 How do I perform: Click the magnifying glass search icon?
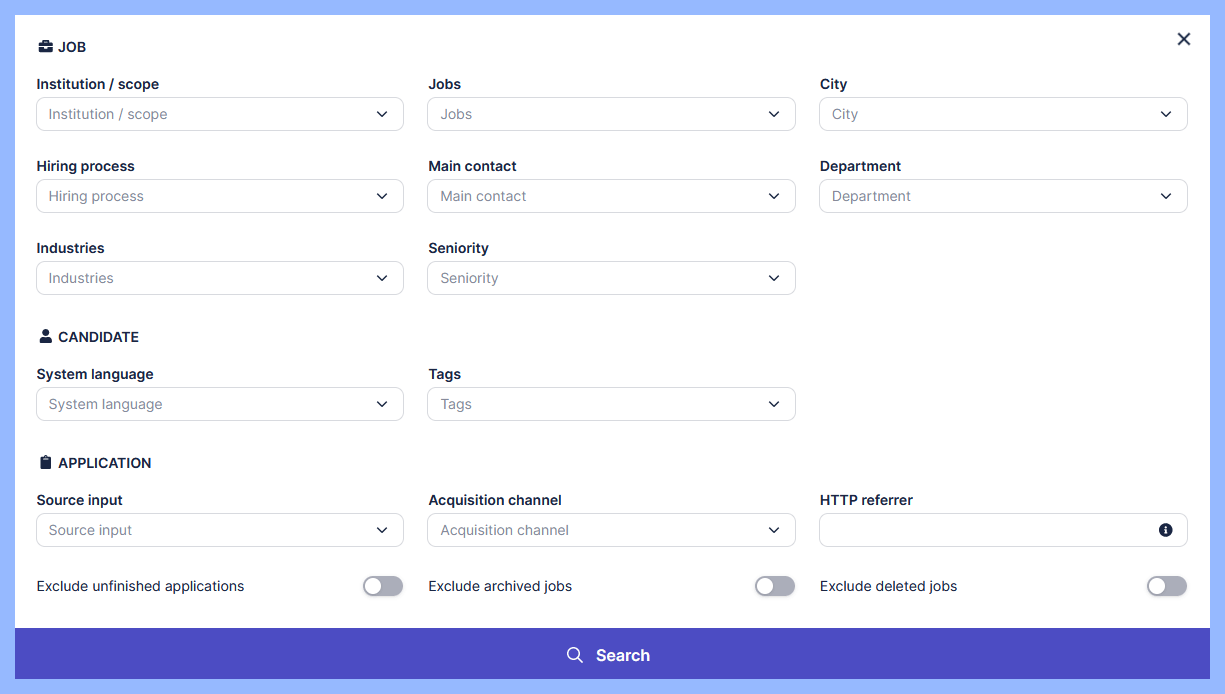tap(575, 655)
